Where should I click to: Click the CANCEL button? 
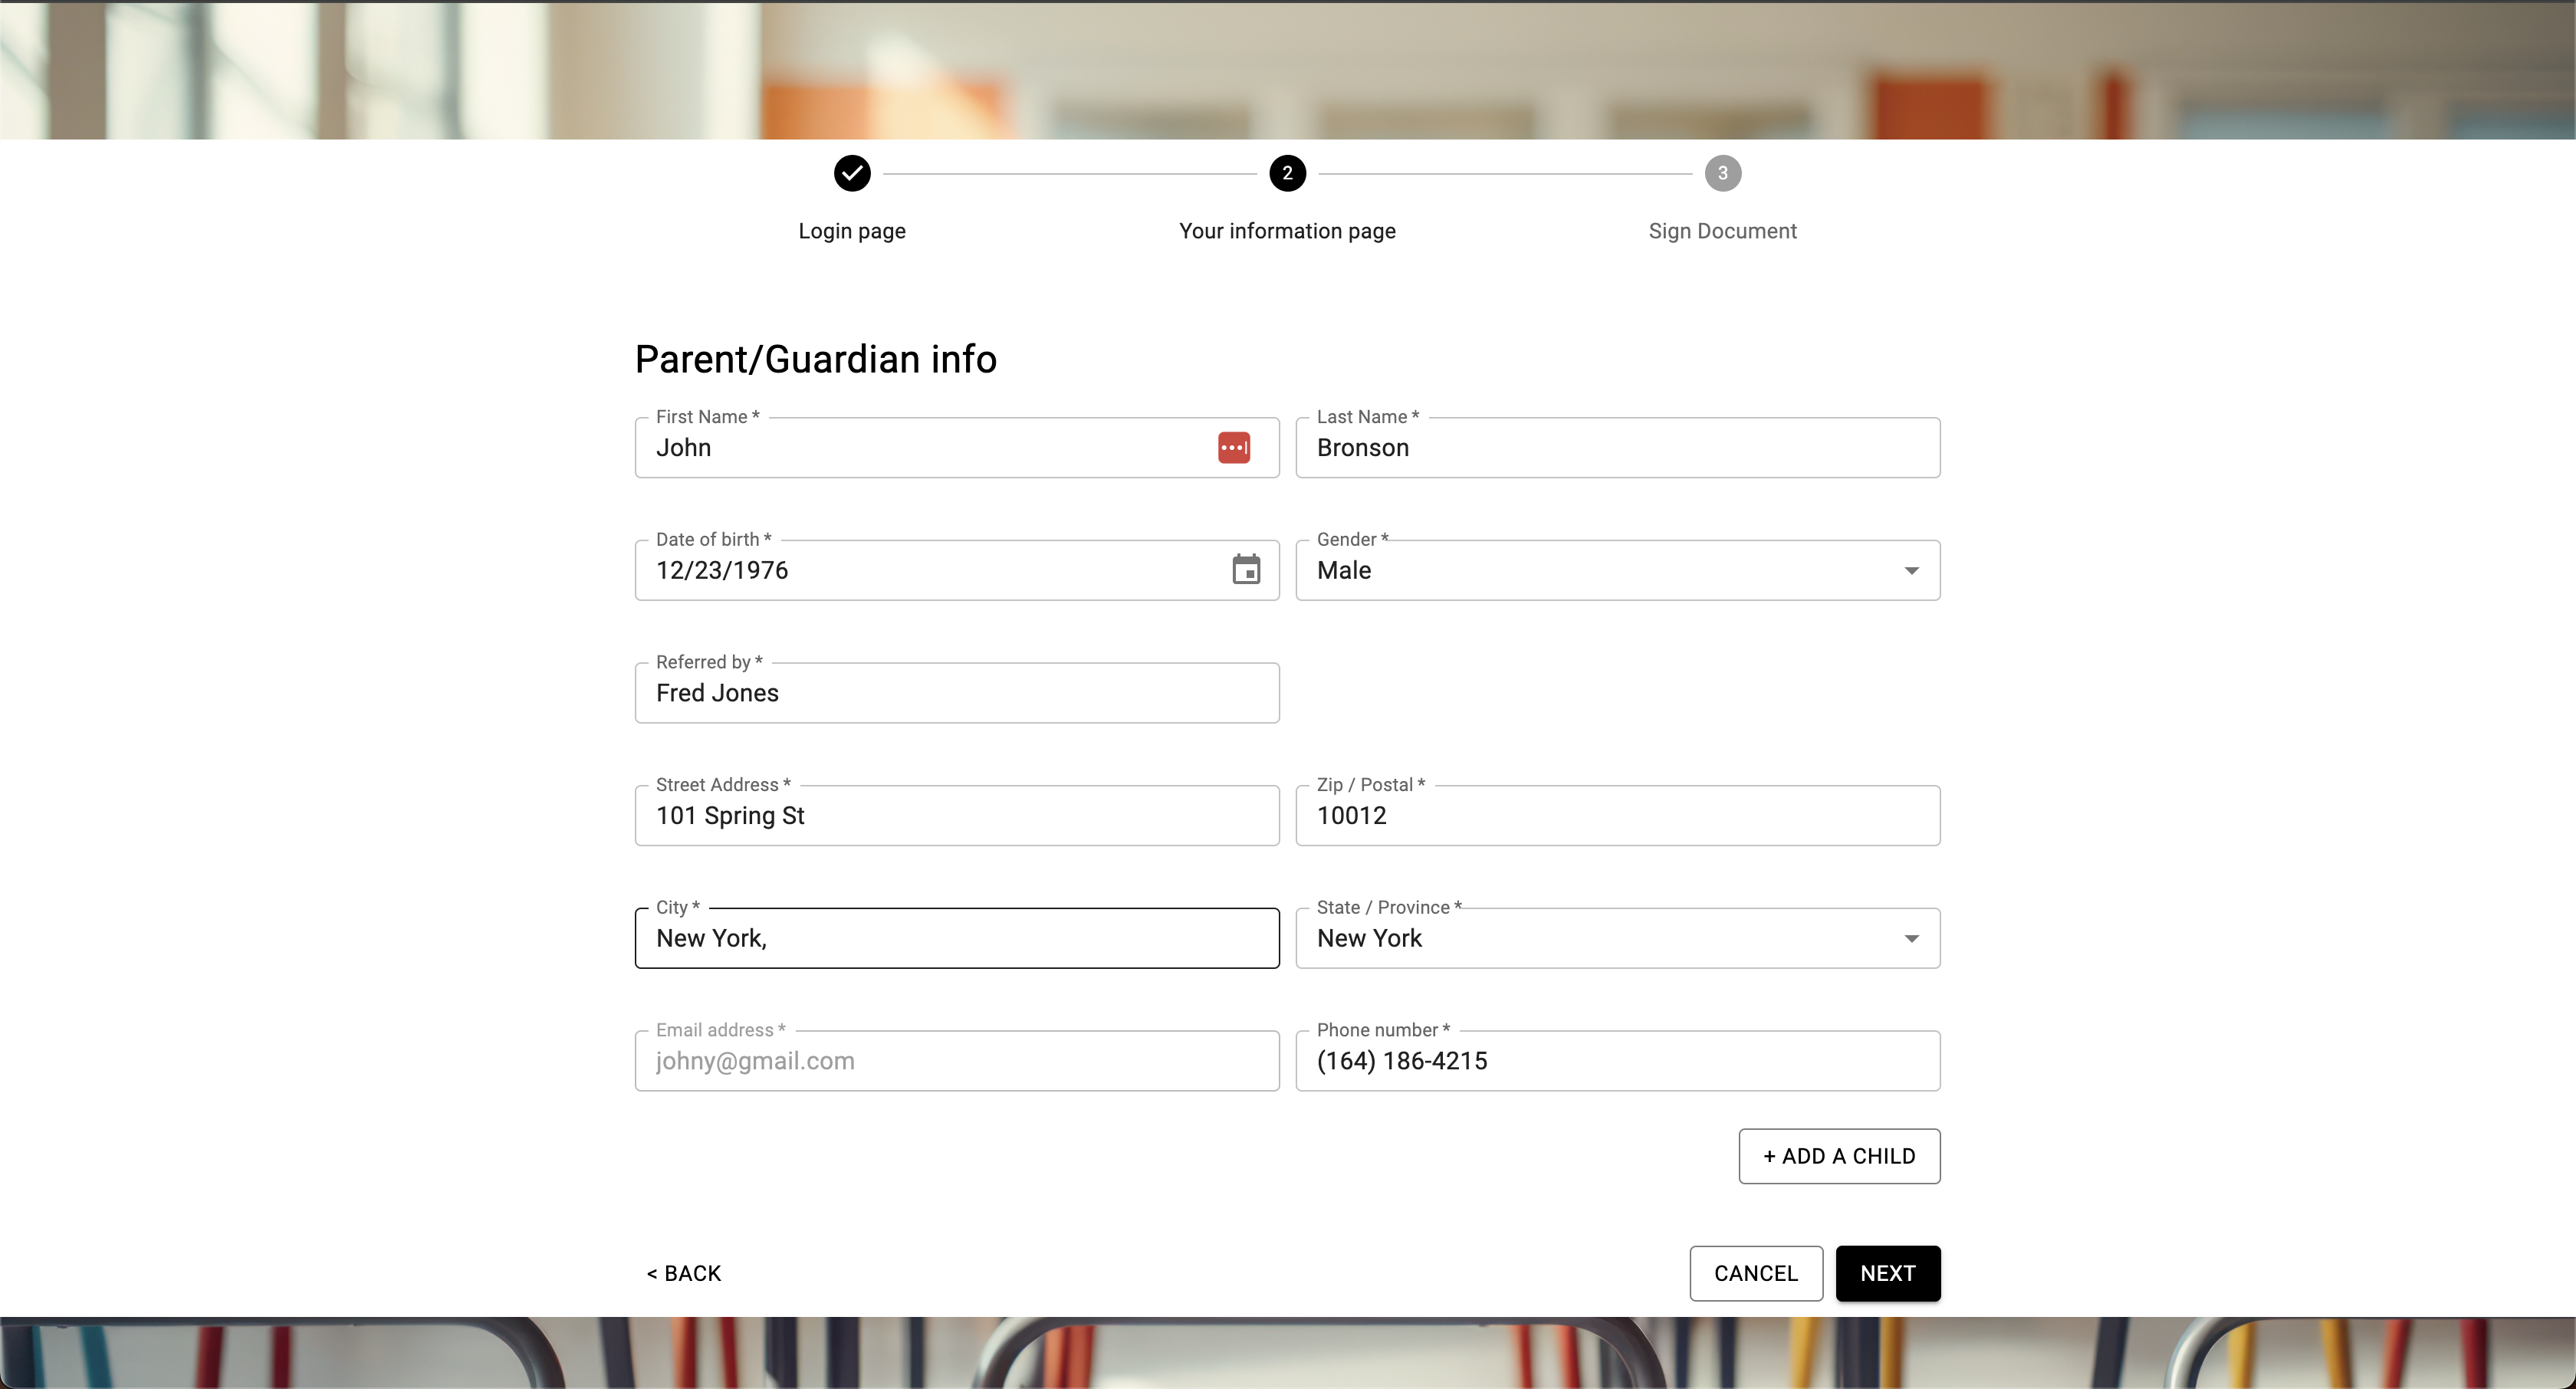coord(1756,1273)
